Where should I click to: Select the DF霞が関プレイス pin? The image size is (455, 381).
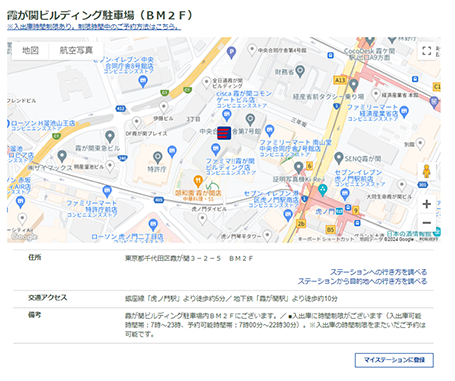[136, 122]
